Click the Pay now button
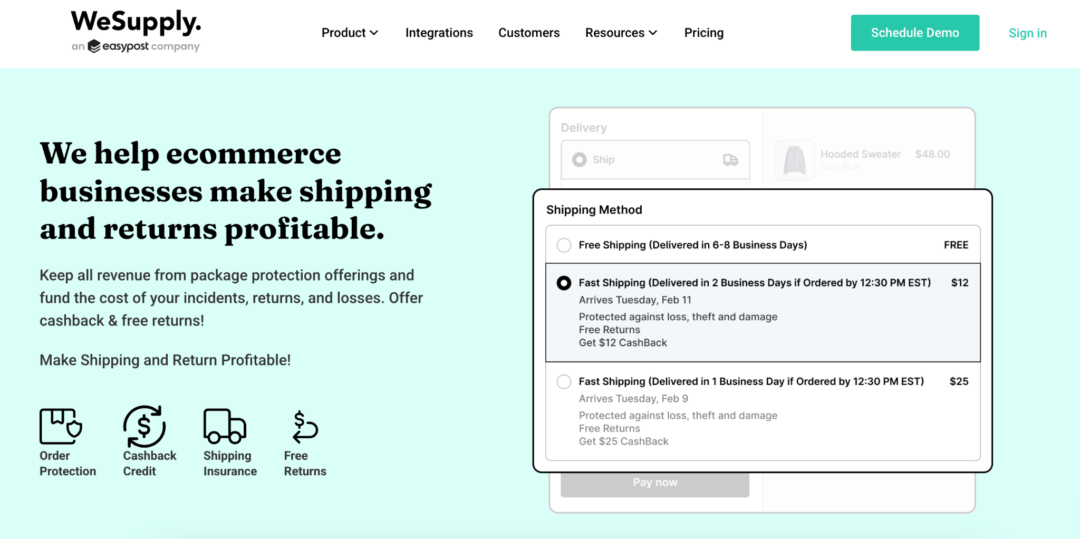 [655, 483]
